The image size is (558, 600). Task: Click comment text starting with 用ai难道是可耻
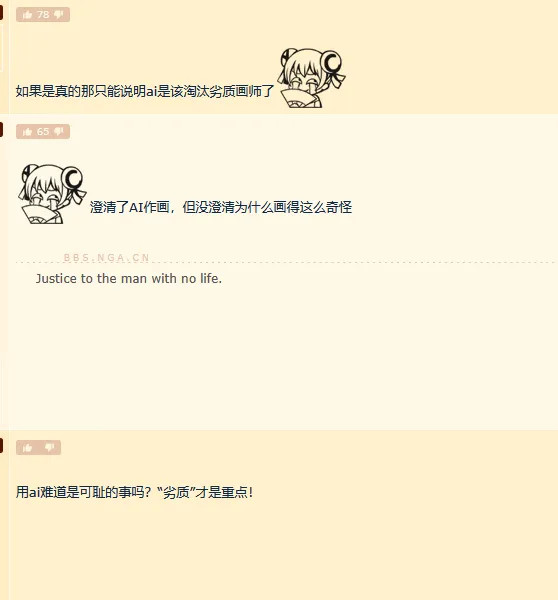pos(134,492)
